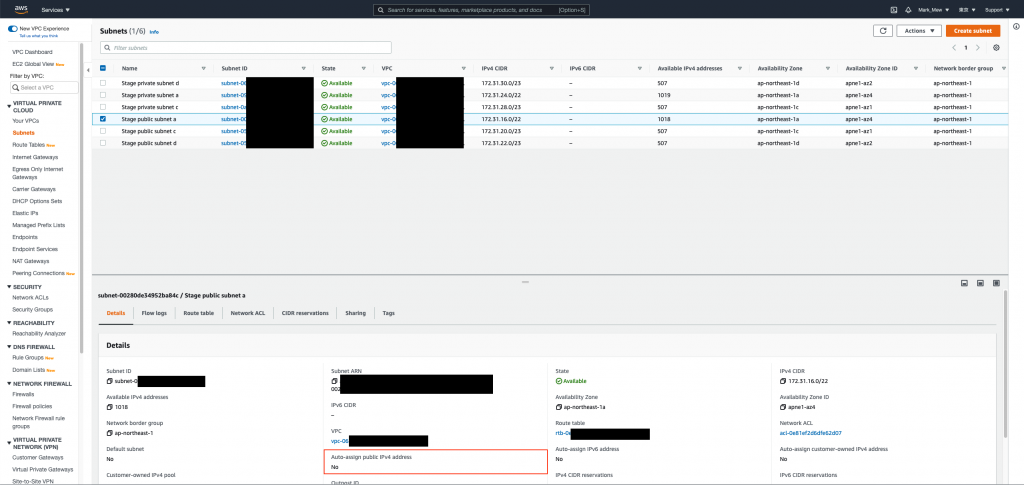Image resolution: width=1024 pixels, height=485 pixels.
Task: Open the Network ACL link acl-0e81ef2d6dfe62d07
Action: 810,433
